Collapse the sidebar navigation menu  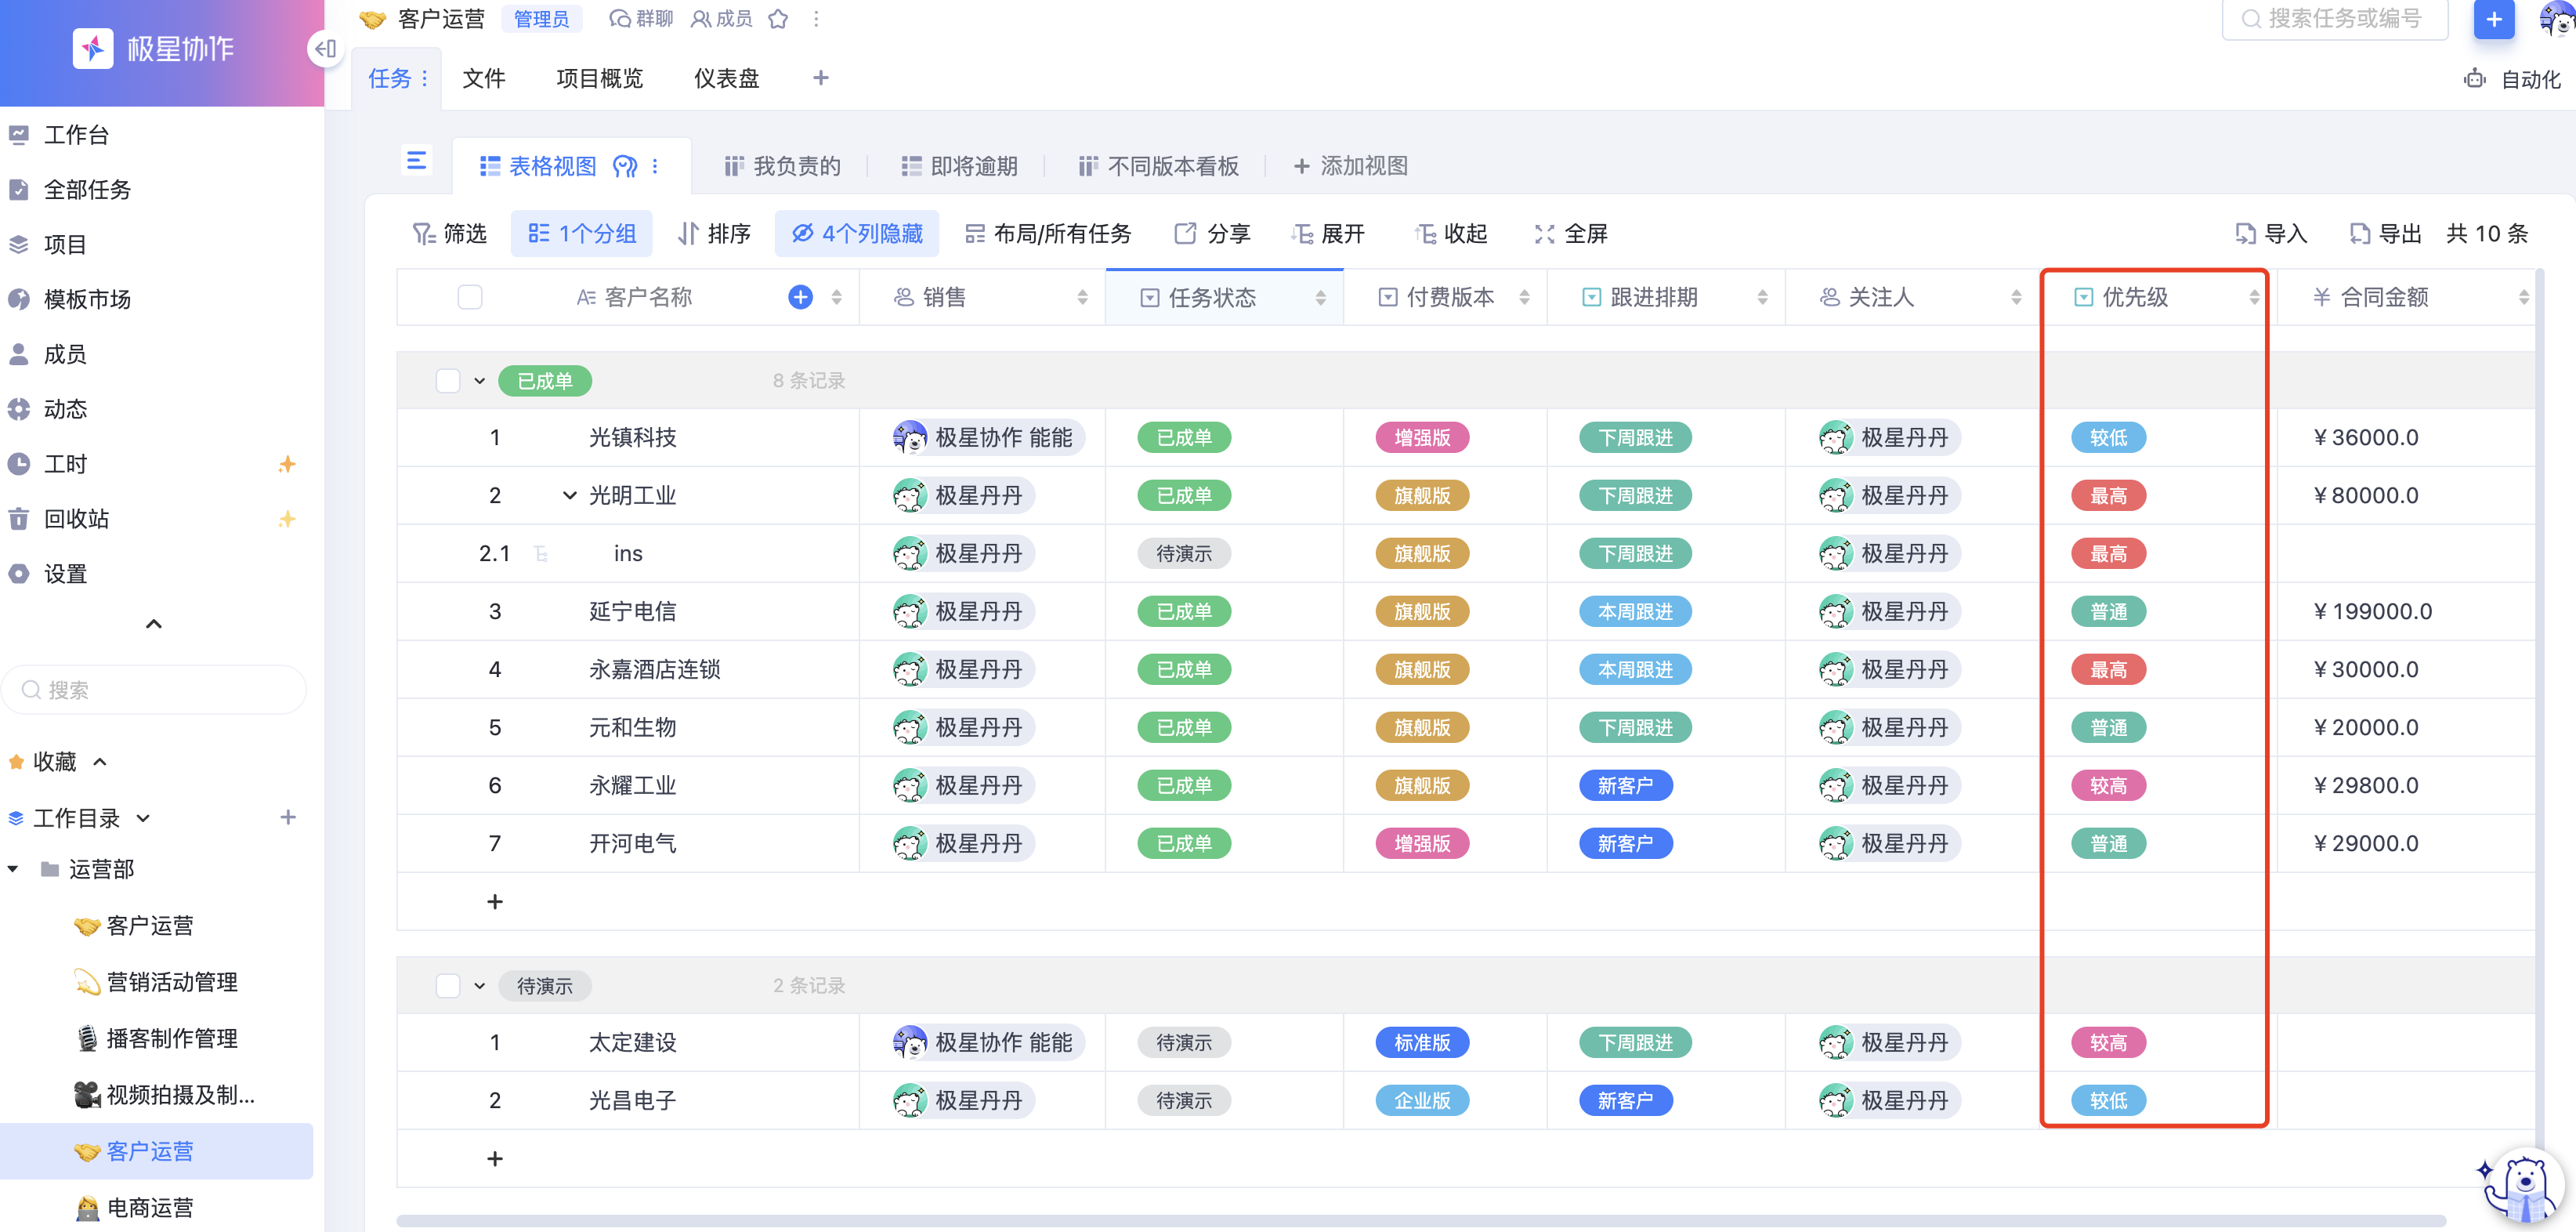(154, 624)
